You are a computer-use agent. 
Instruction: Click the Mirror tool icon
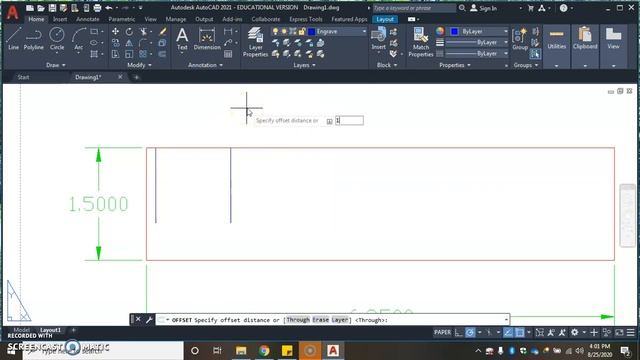(x=129, y=43)
